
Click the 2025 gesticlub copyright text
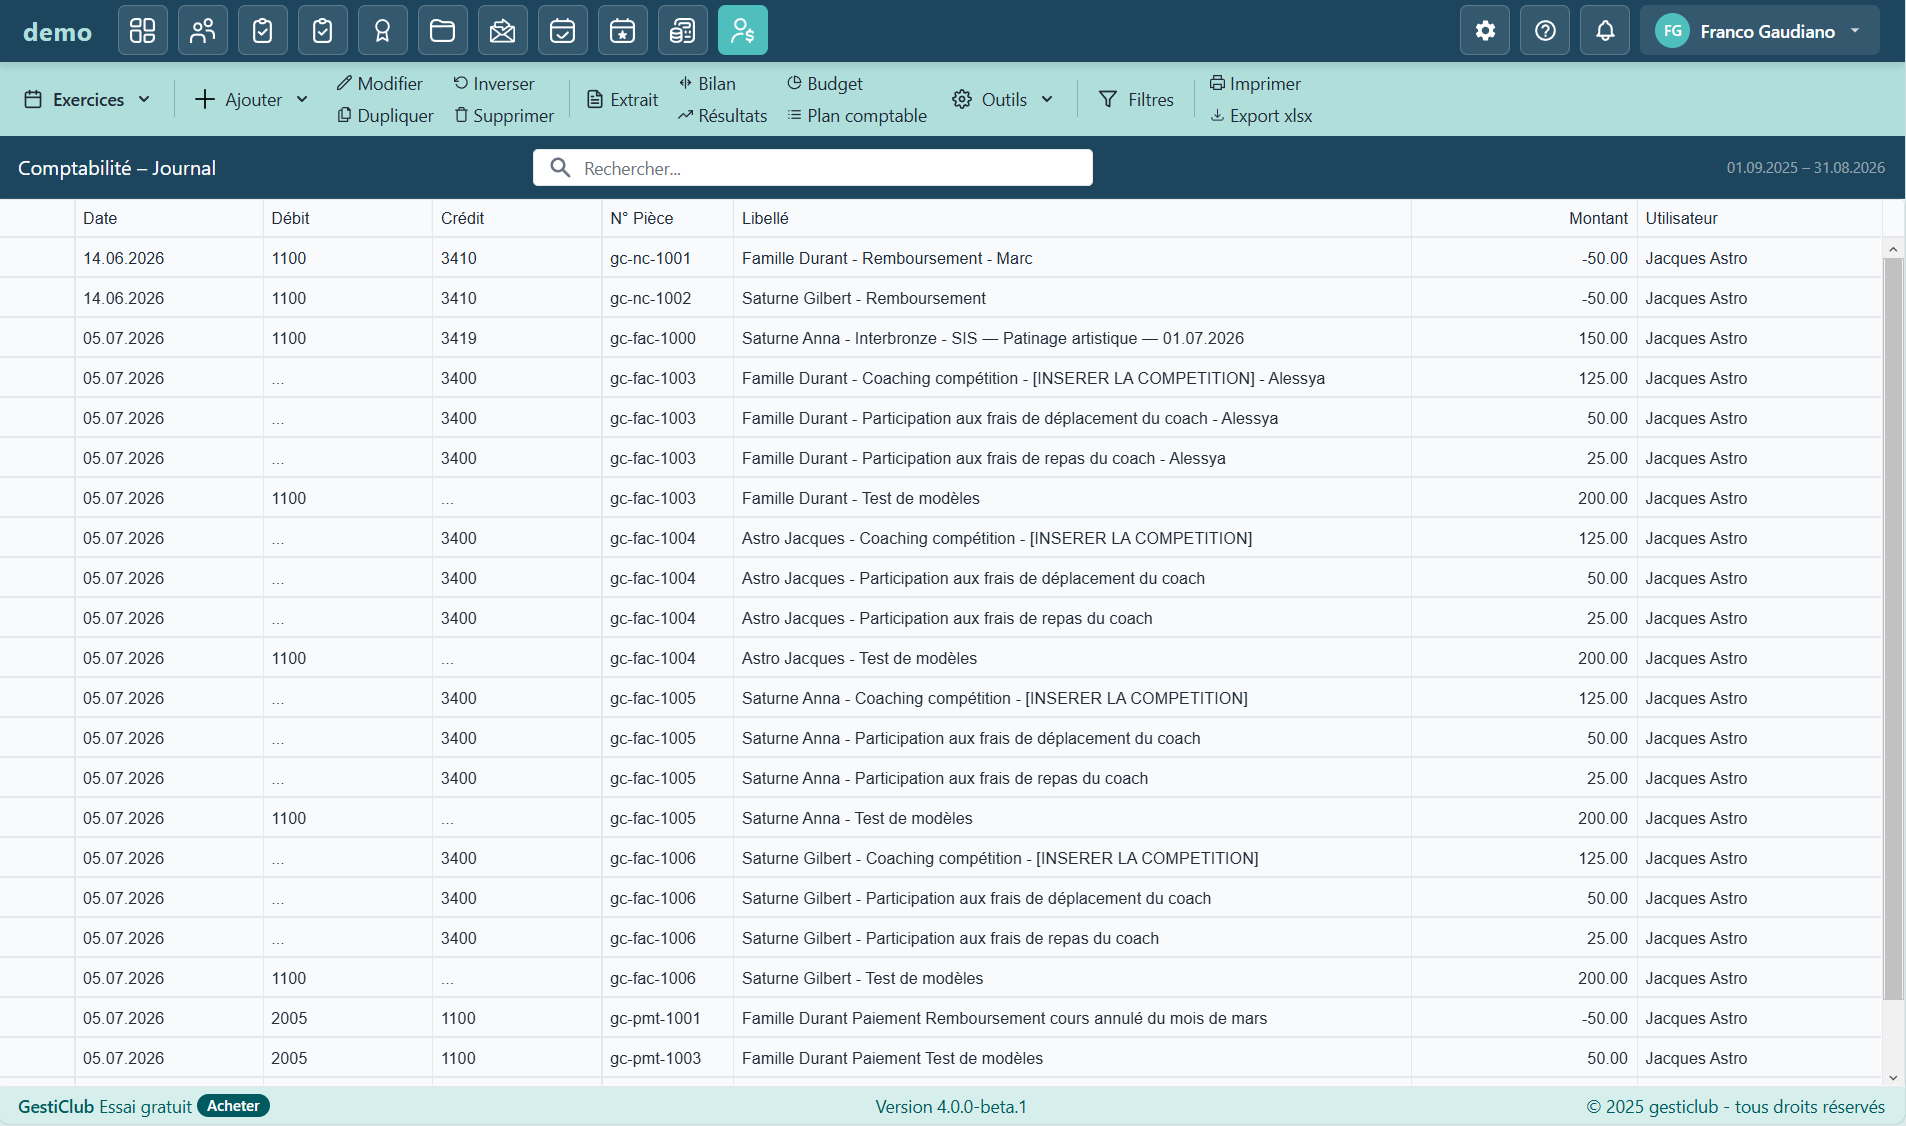[1736, 1107]
